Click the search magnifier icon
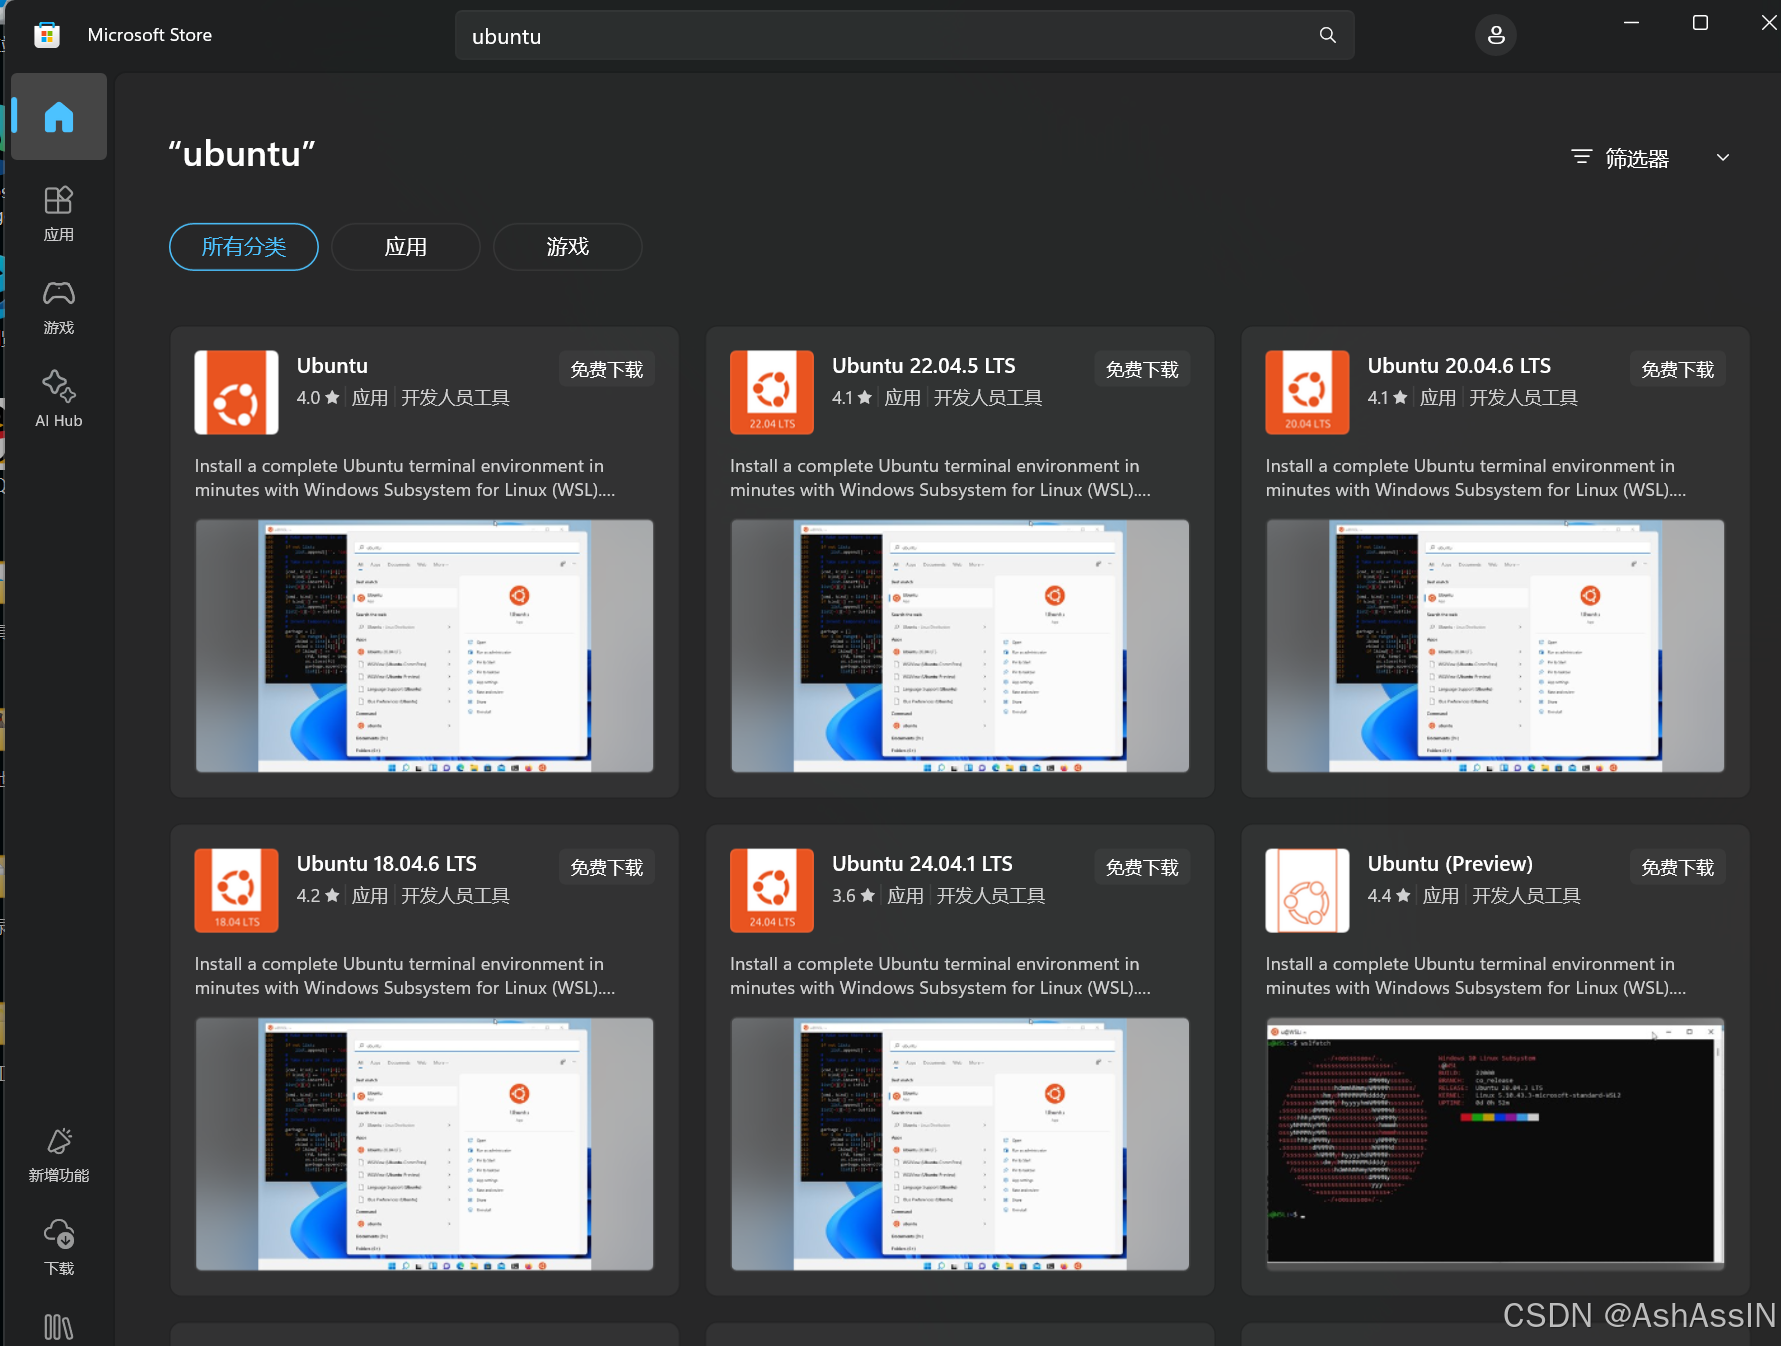Viewport: 1781px width, 1346px height. [x=1327, y=35]
